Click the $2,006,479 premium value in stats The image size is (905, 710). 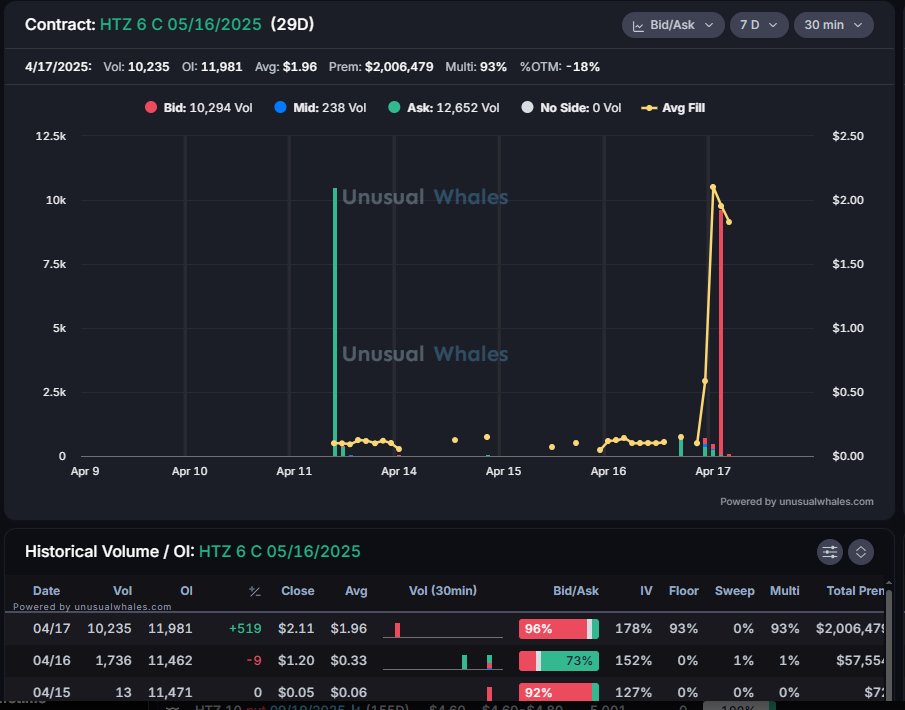pos(399,67)
